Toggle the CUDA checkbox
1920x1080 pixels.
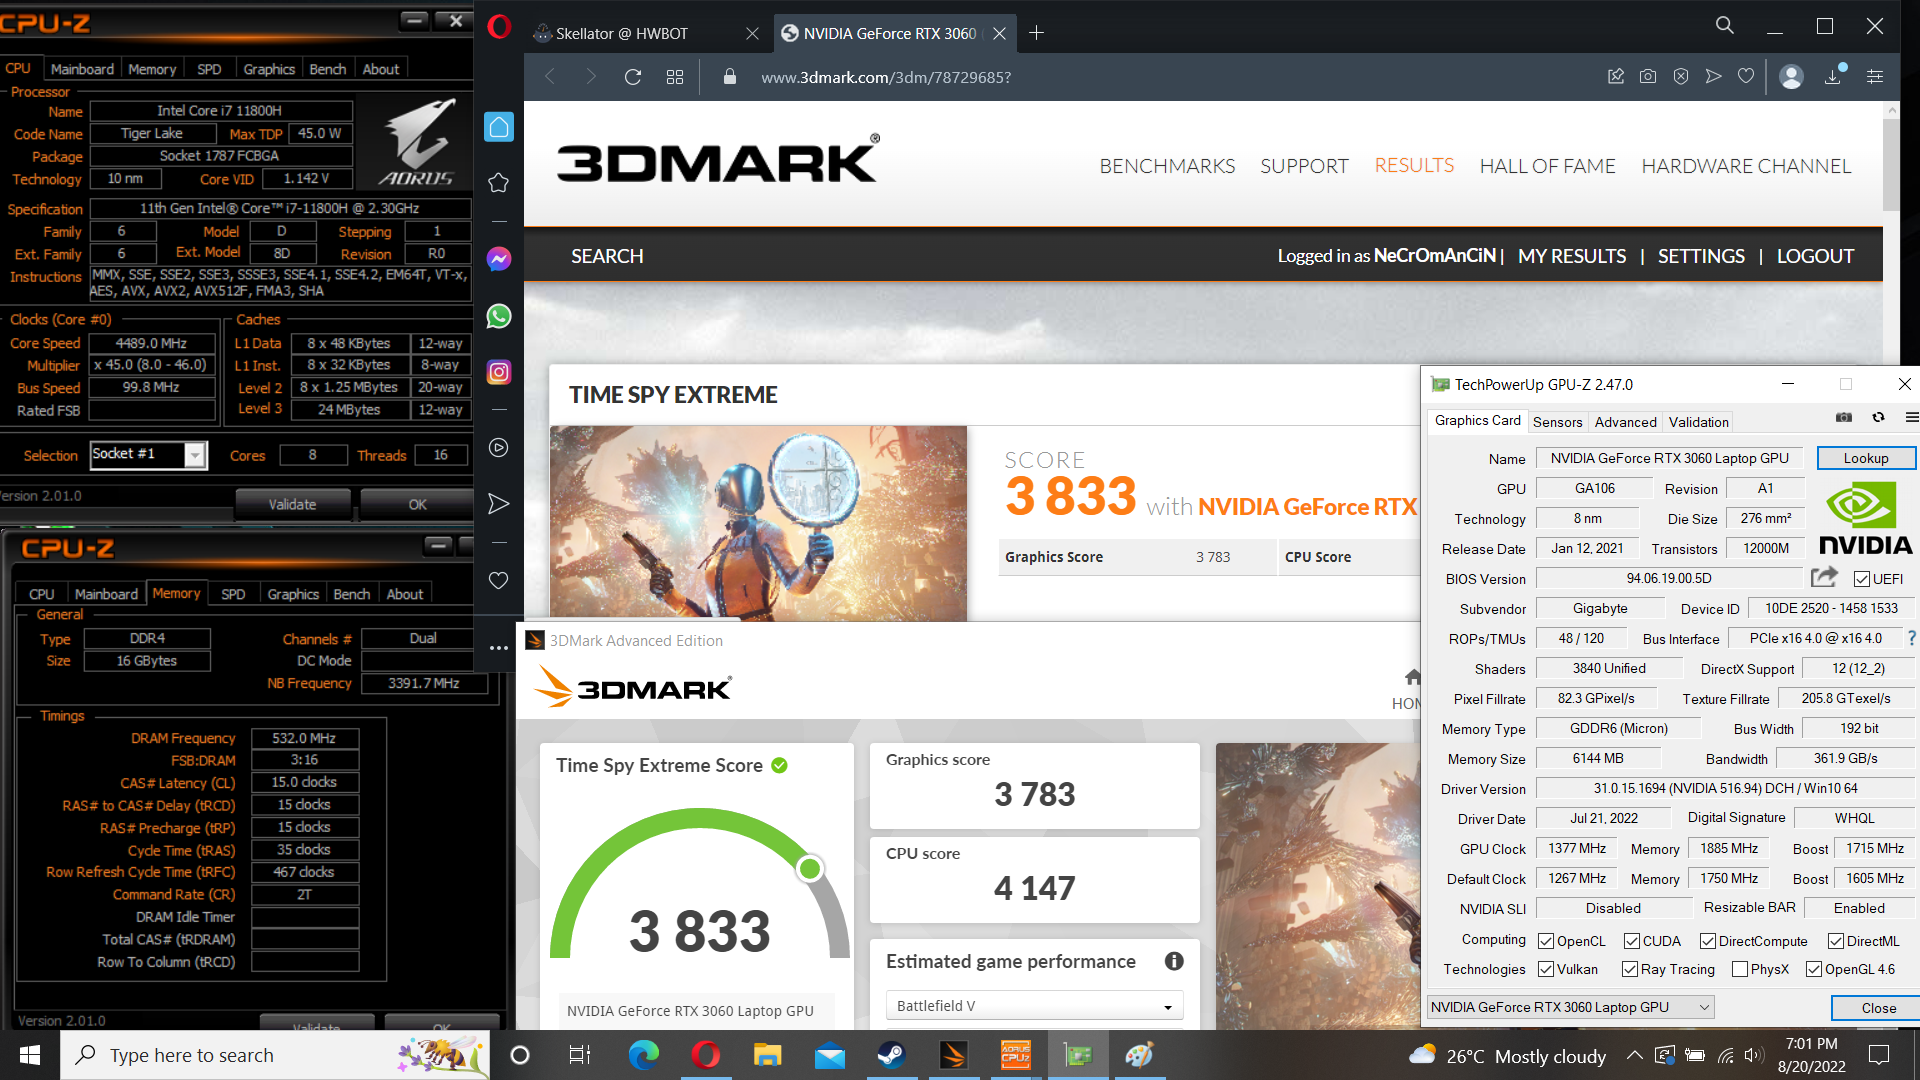(x=1632, y=941)
